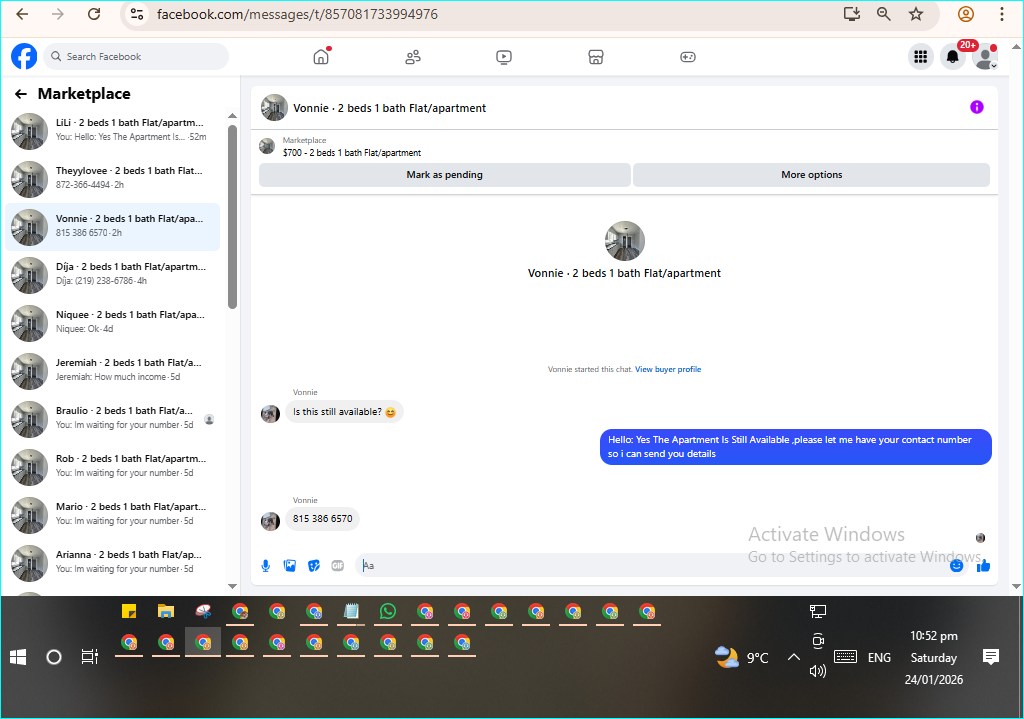Open Chrome three-dot menu
Viewport: 1024px width, 719px height.
[x=1002, y=14]
